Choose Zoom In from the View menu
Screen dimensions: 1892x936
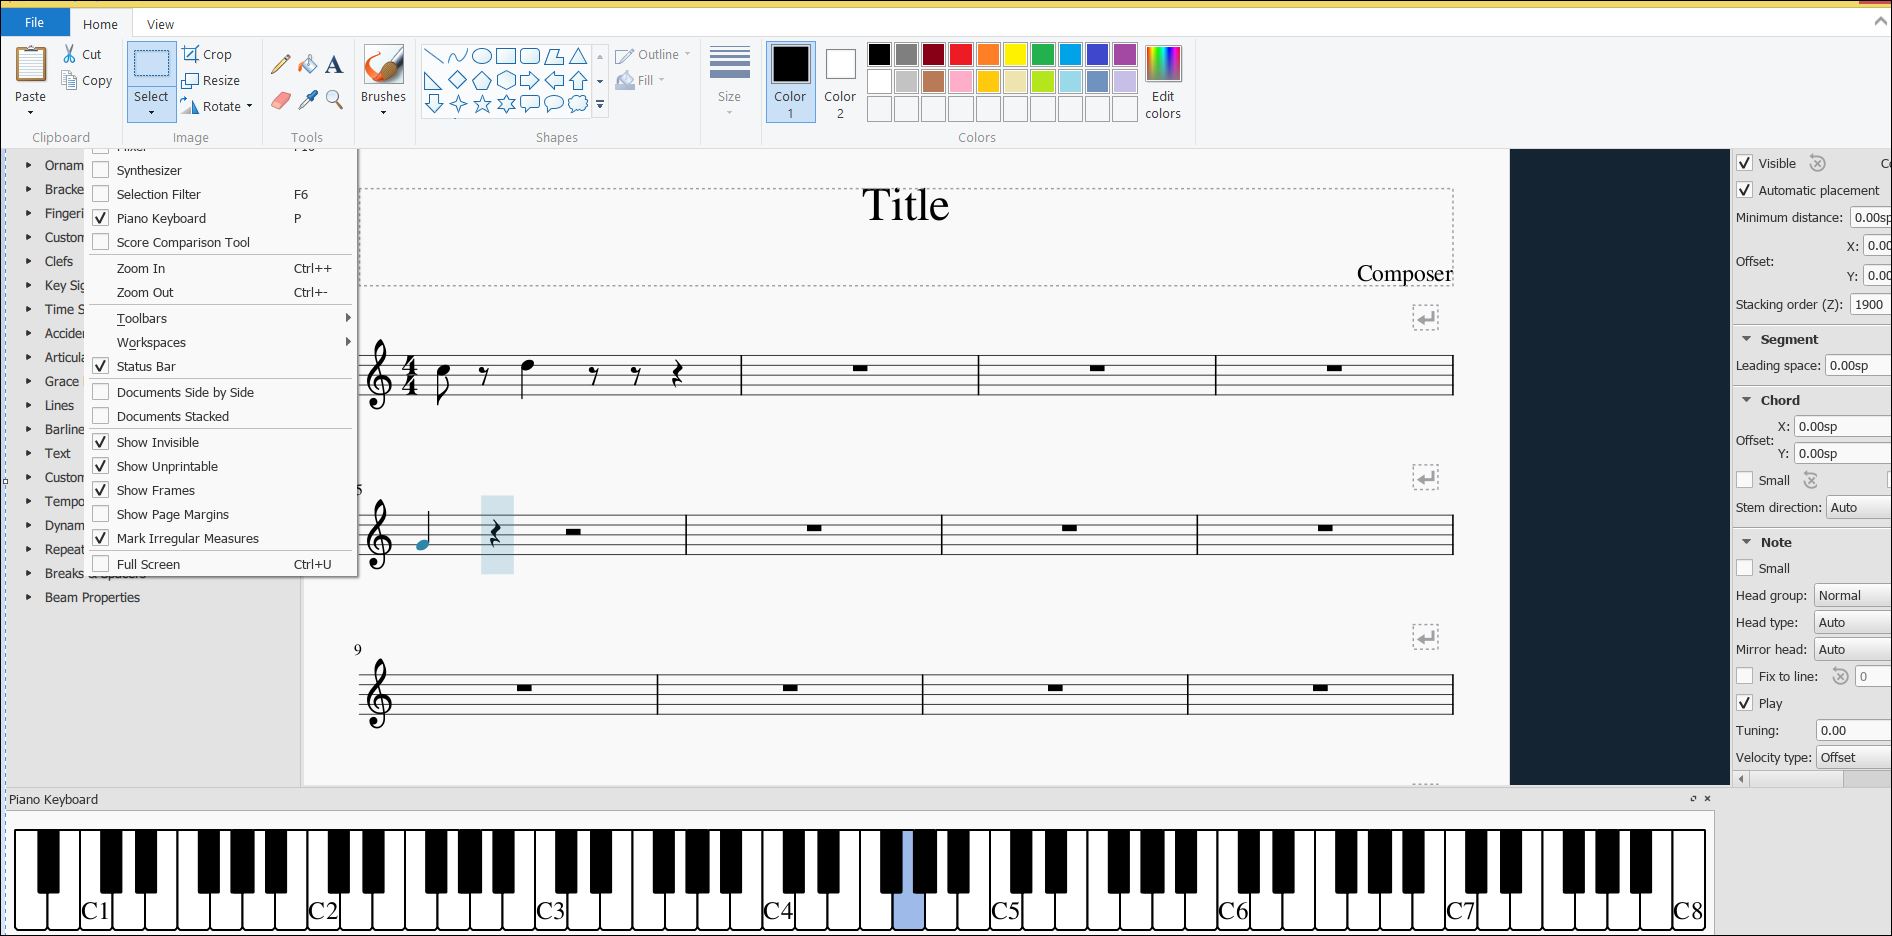pyautogui.click(x=141, y=268)
